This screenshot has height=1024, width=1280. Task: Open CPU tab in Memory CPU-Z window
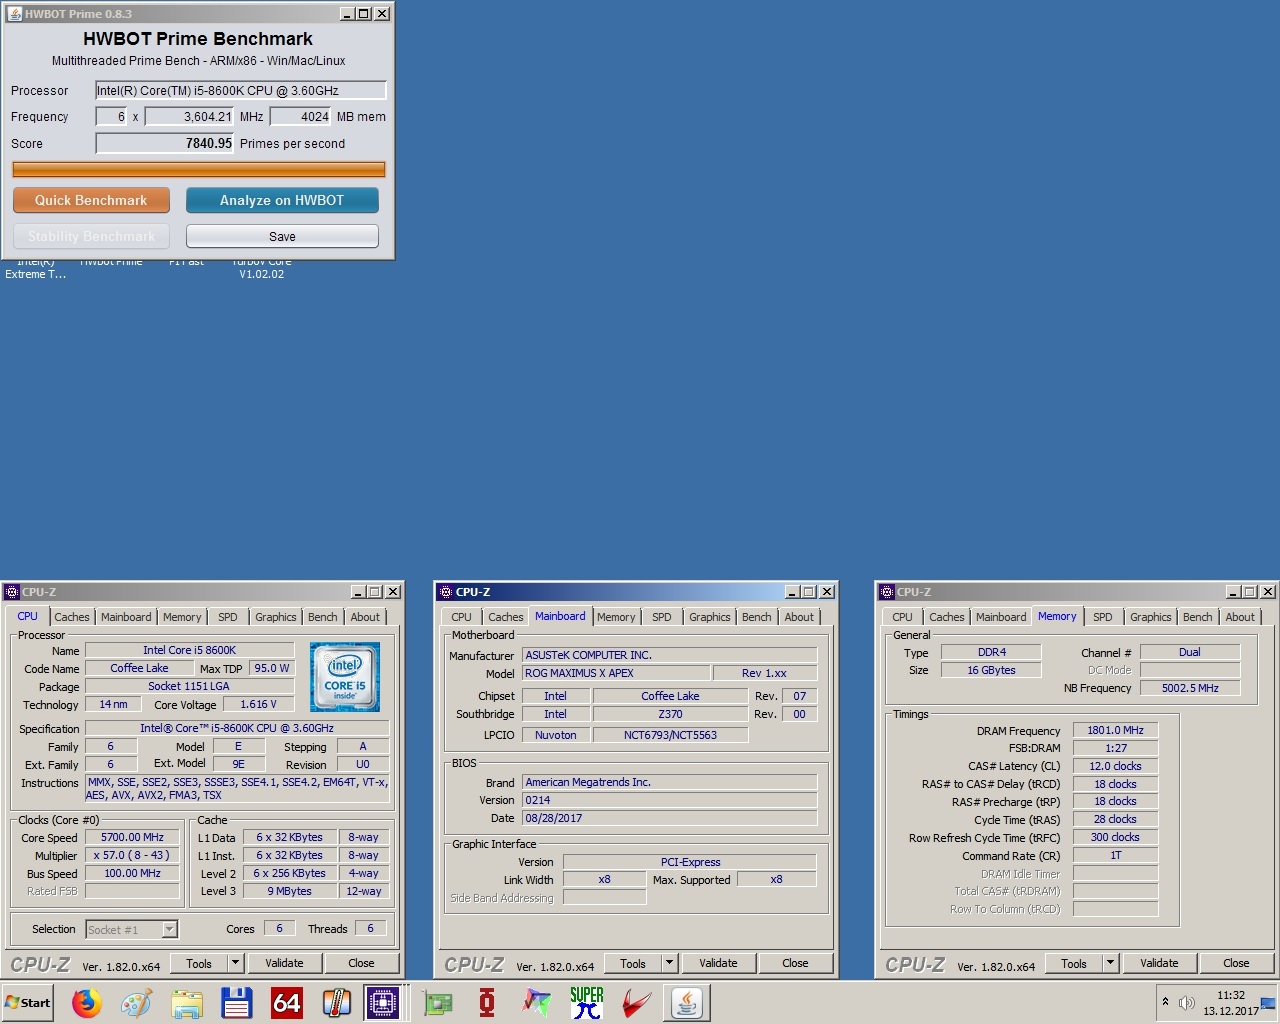click(x=902, y=617)
